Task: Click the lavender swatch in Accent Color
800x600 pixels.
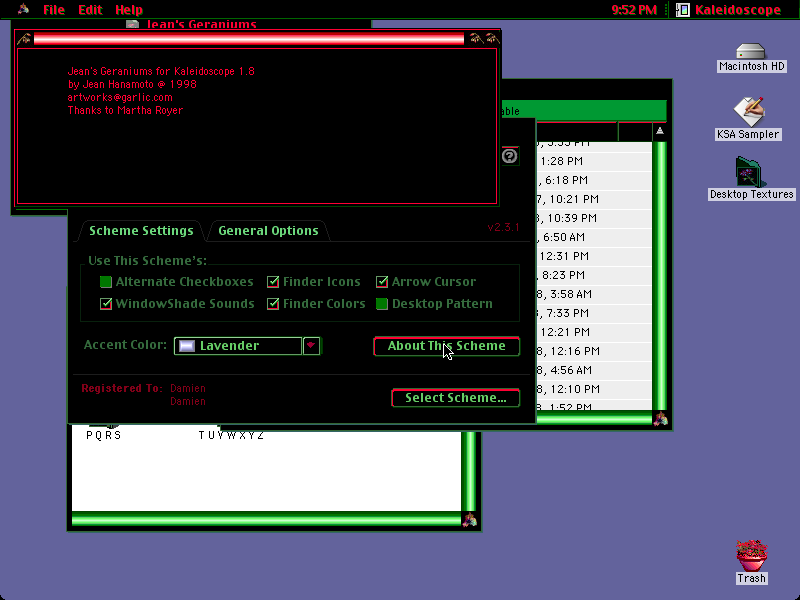Action: click(187, 346)
